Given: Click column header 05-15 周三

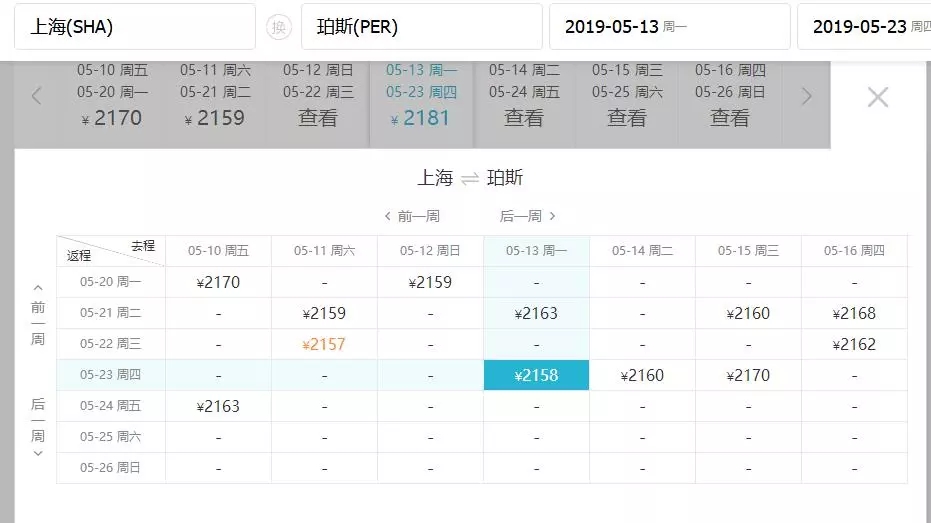Looking at the screenshot, I should point(748,251).
